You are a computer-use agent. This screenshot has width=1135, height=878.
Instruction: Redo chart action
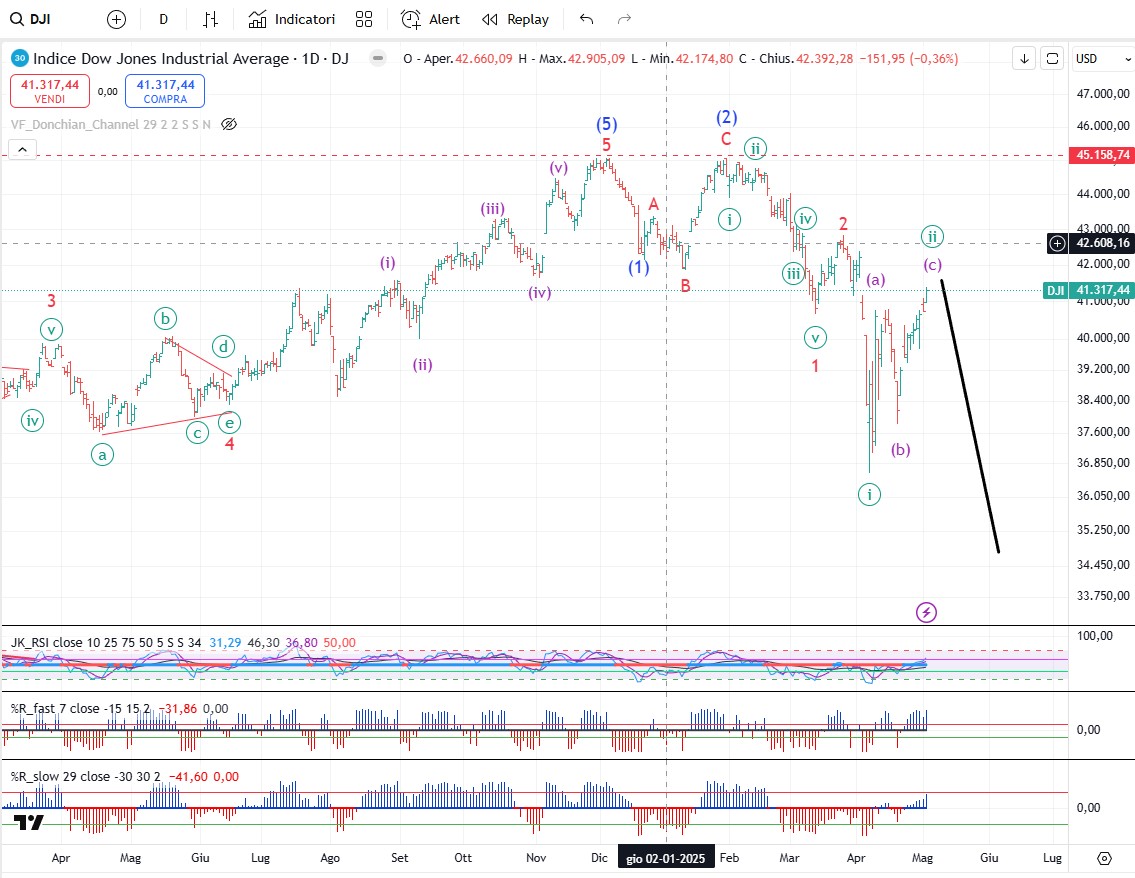point(624,20)
